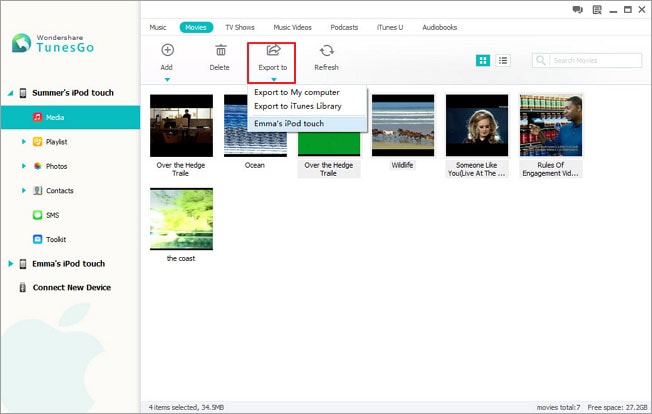
Task: Click the Playlist icon in sidebar
Action: [37, 142]
